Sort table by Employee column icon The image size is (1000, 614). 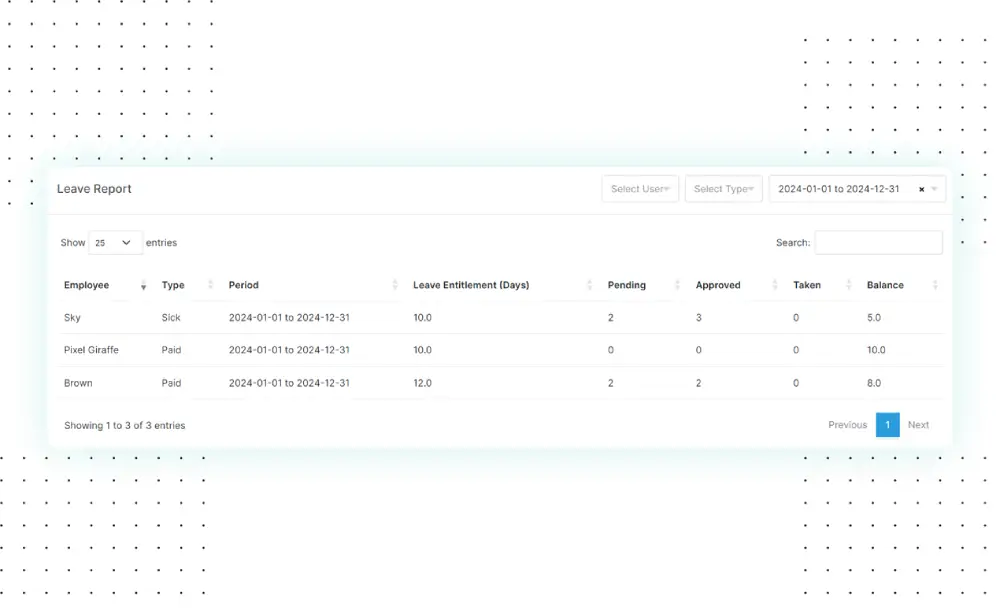[x=143, y=286]
